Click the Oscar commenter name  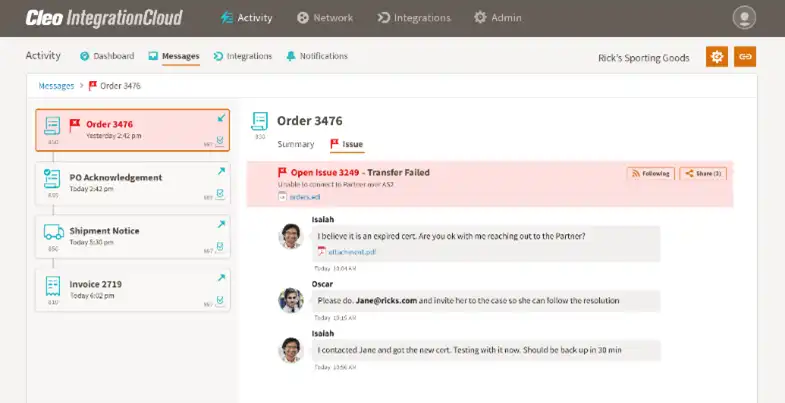click(x=322, y=284)
